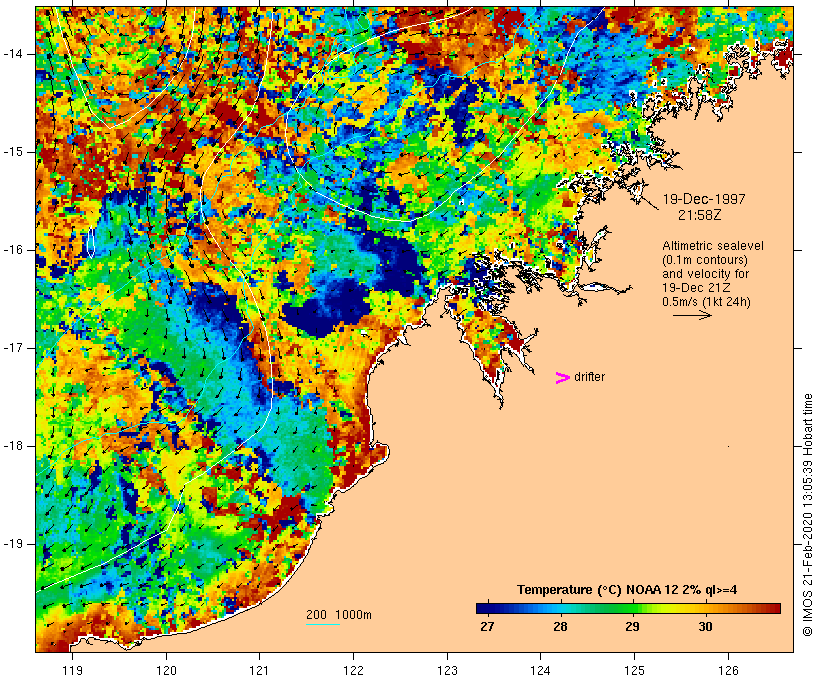Click the 'Altimetric sealevel' legend line
820x680 pixels.
tap(713, 246)
